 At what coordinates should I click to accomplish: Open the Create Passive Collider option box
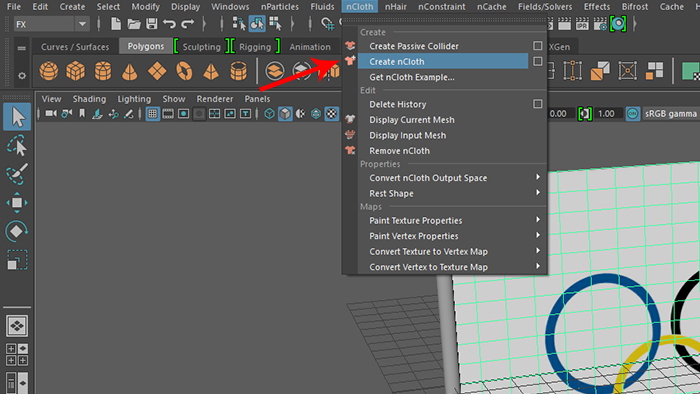tap(538, 46)
